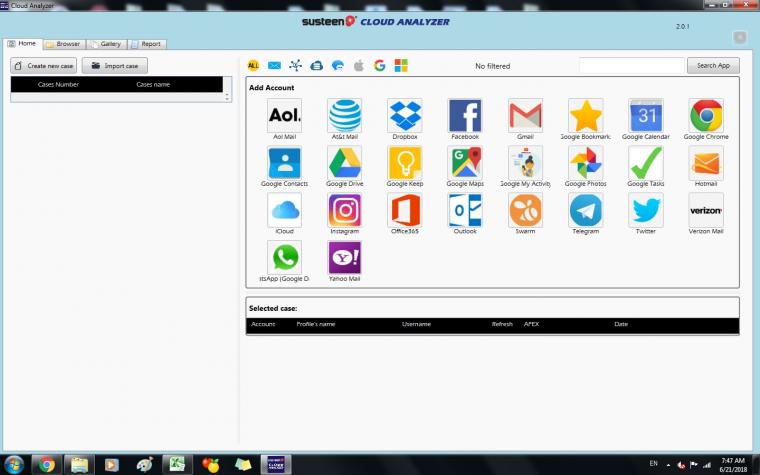
Task: Select the Office365 icon
Action: (405, 210)
